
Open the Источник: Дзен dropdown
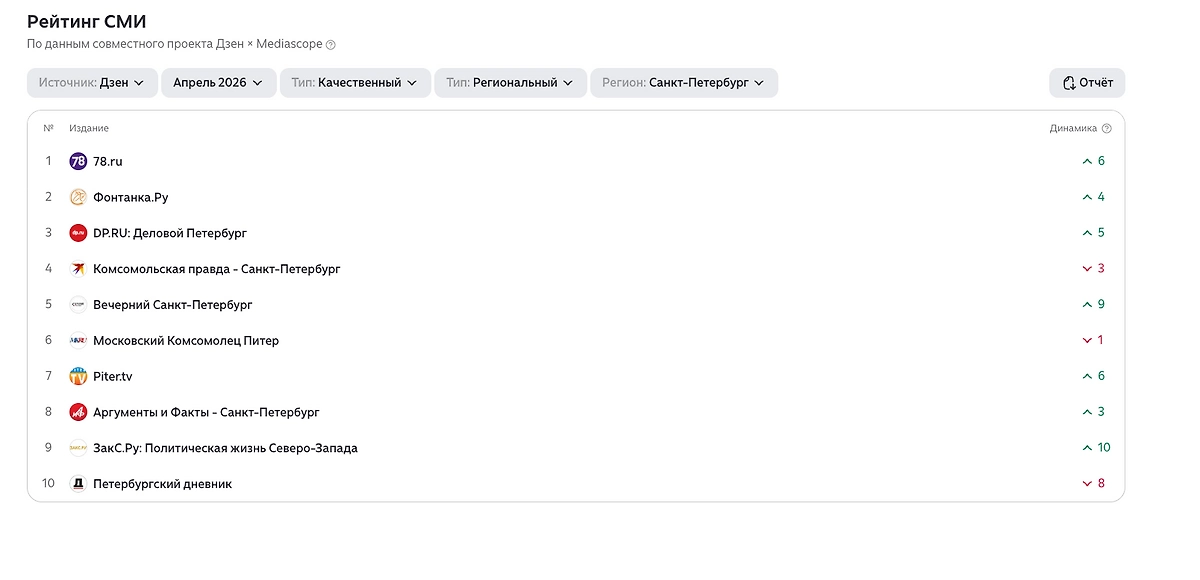point(92,83)
